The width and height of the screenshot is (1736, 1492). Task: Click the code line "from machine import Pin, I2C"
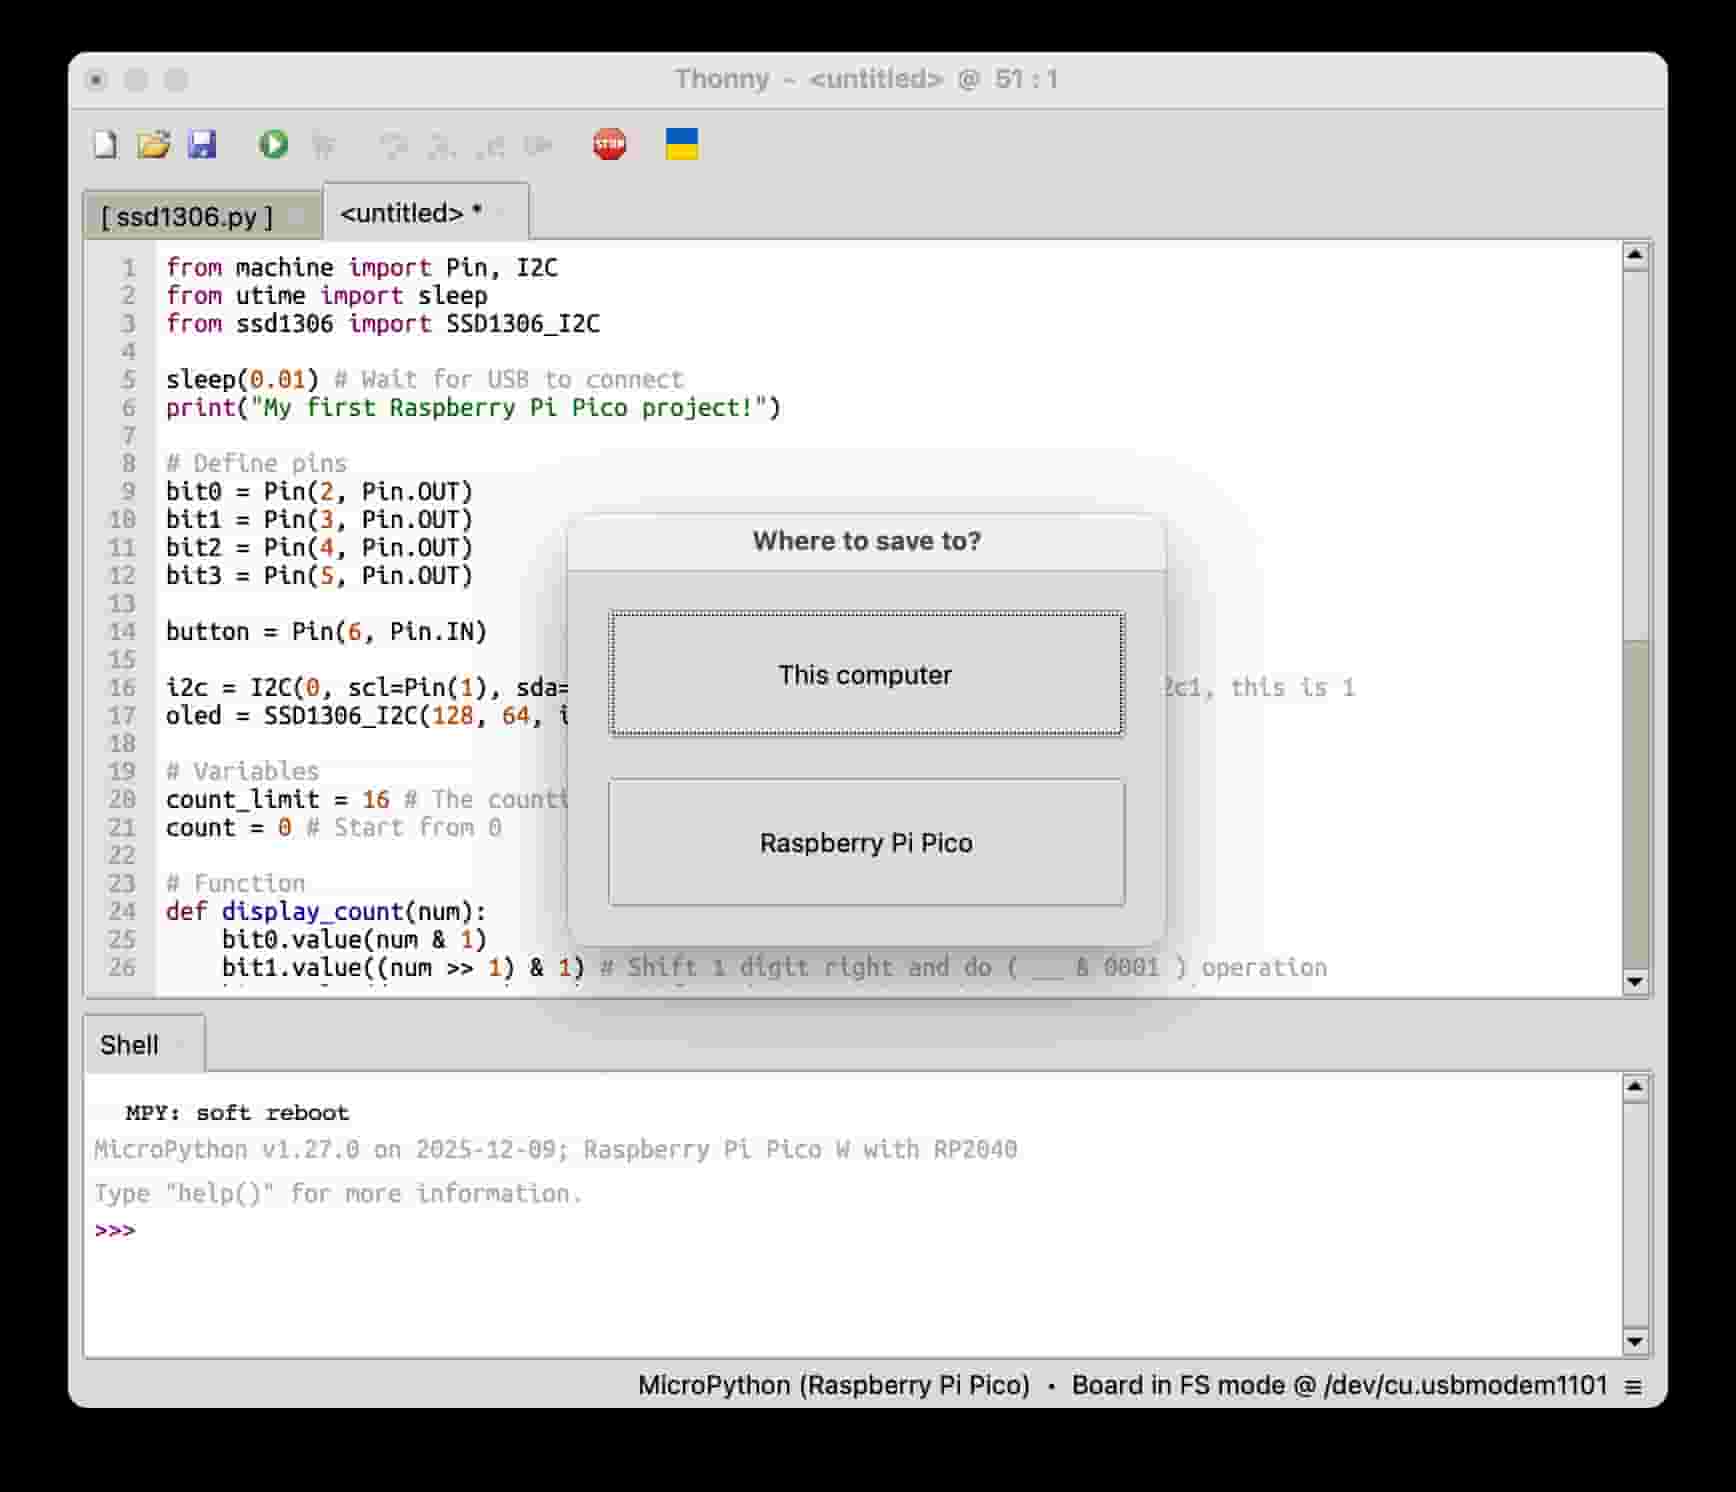click(x=362, y=267)
